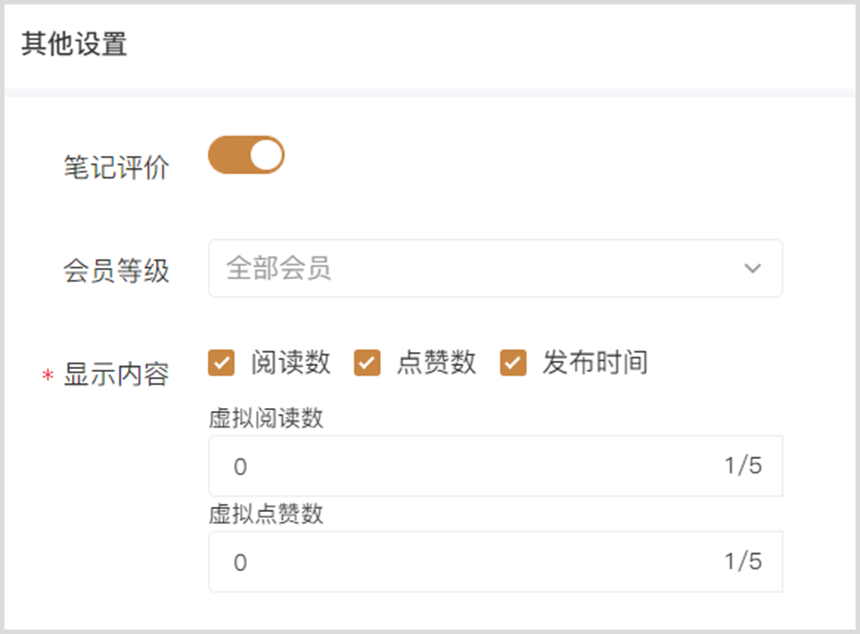This screenshot has height=634, width=860.
Task: Click the 会员等级 field label
Action: [116, 271]
